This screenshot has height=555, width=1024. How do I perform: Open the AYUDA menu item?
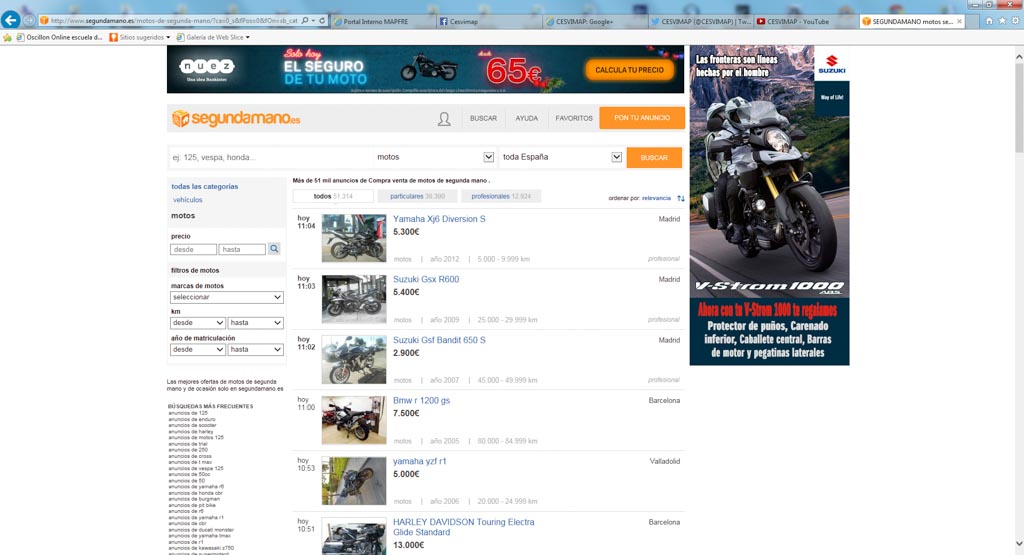526,118
